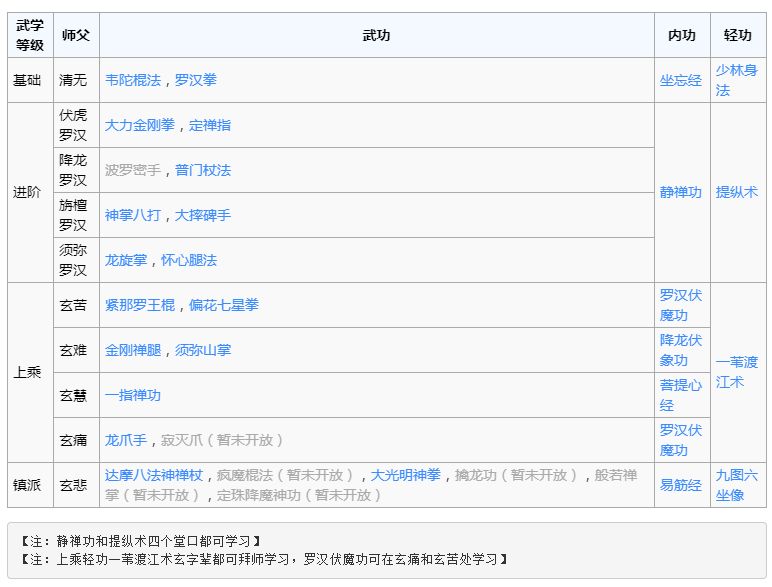Image resolution: width=772 pixels, height=587 pixels.
Task: Open the 易筋经 inner skill link
Action: point(680,485)
